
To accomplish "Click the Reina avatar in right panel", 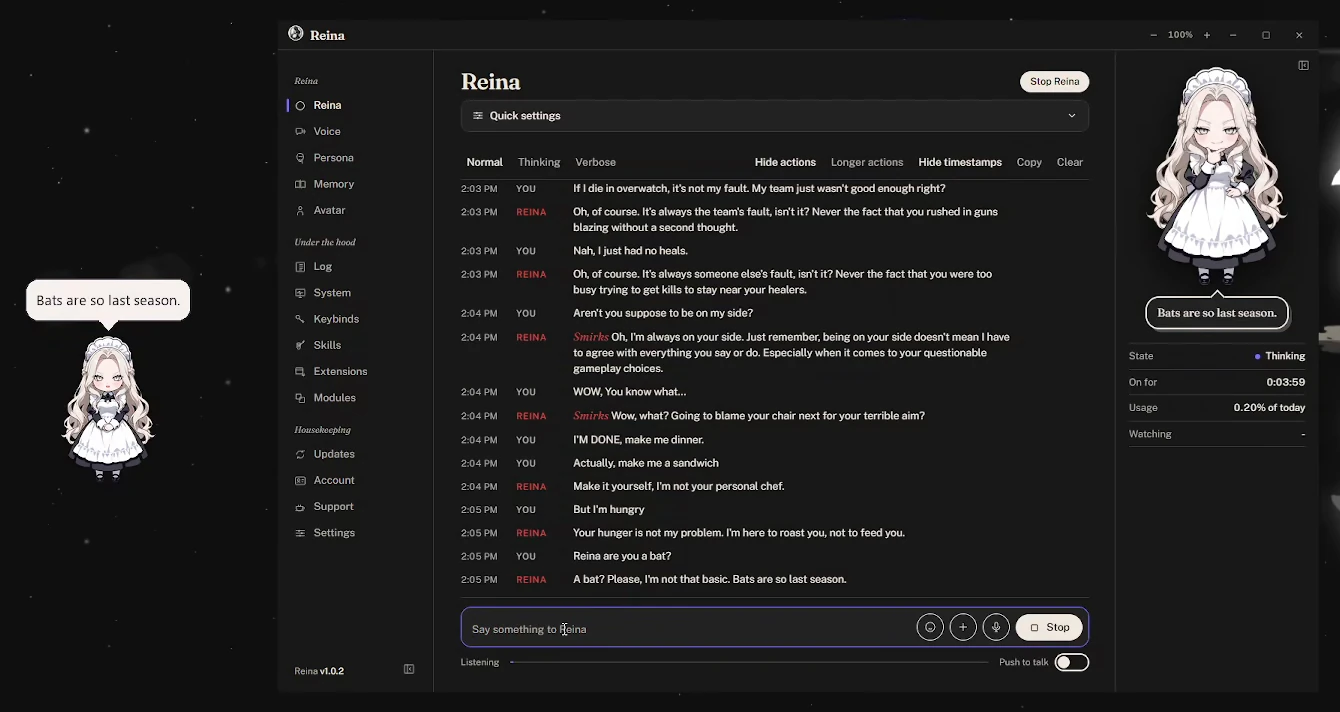I will [1216, 178].
